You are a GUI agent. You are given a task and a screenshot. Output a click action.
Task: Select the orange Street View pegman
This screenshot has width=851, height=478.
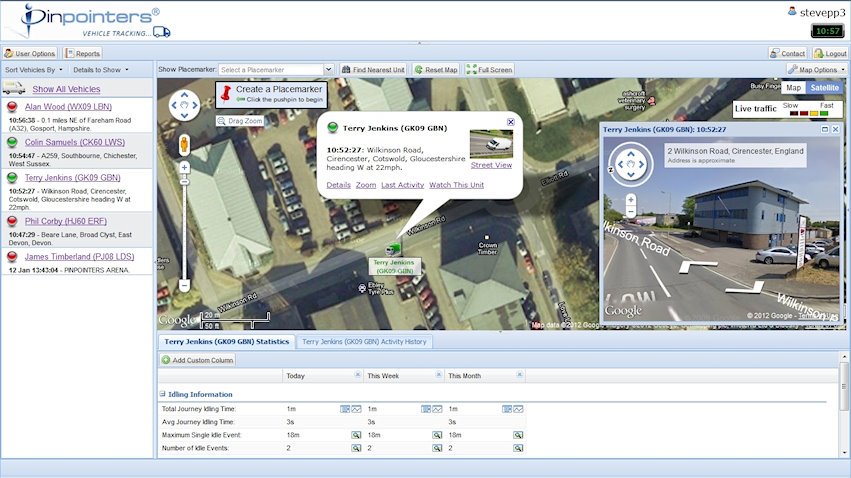click(x=185, y=144)
